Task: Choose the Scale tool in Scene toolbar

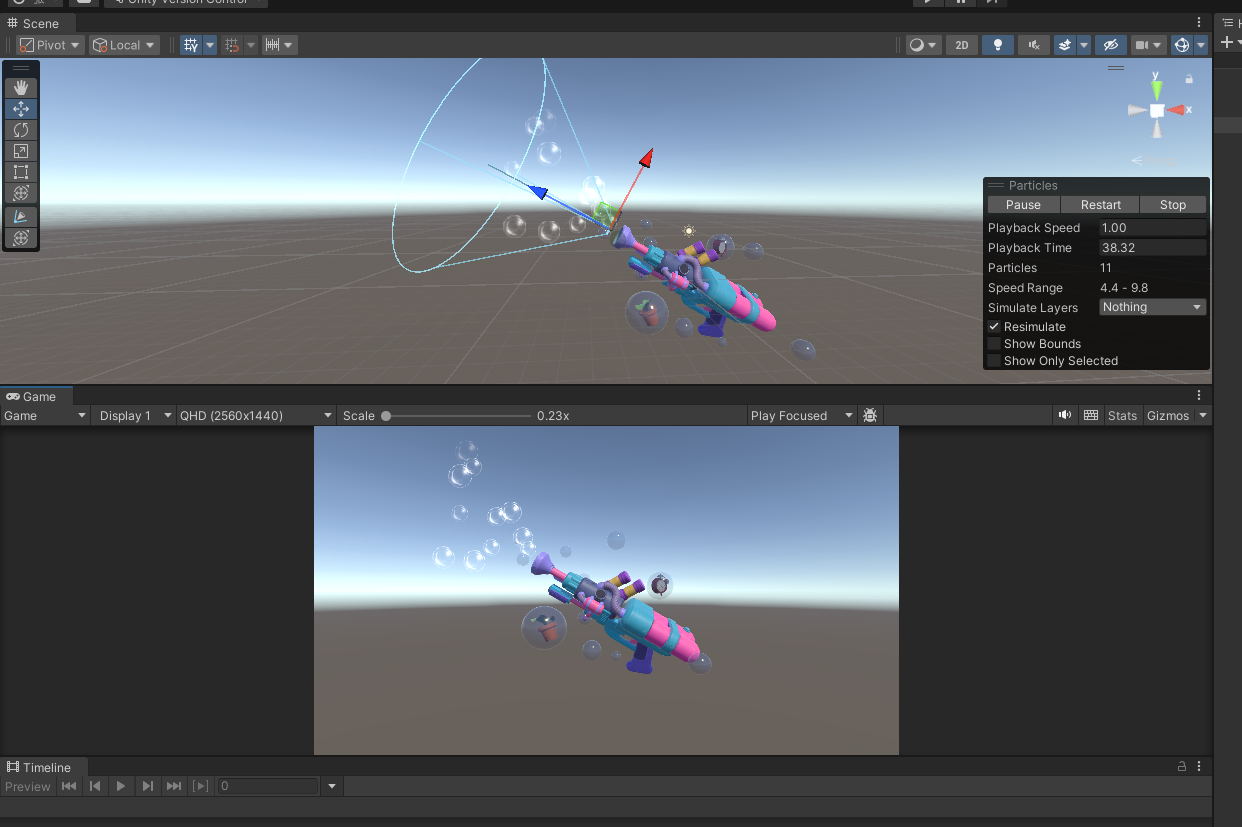Action: [21, 151]
